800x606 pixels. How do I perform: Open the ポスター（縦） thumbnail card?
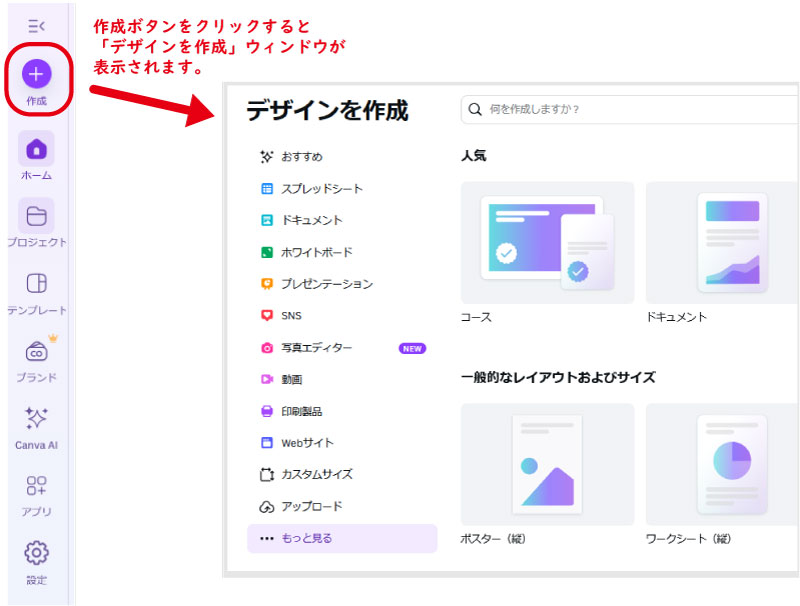coord(547,464)
